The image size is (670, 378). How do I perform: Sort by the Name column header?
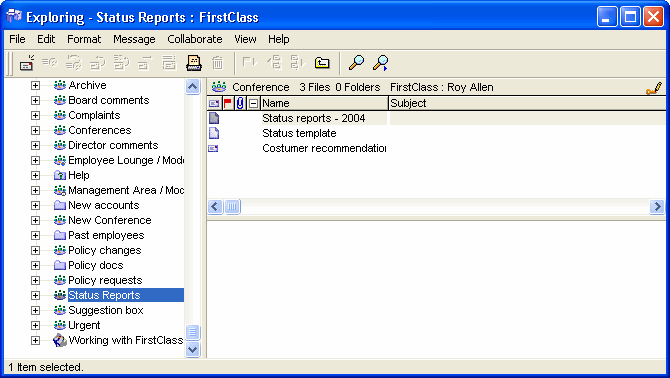click(324, 103)
